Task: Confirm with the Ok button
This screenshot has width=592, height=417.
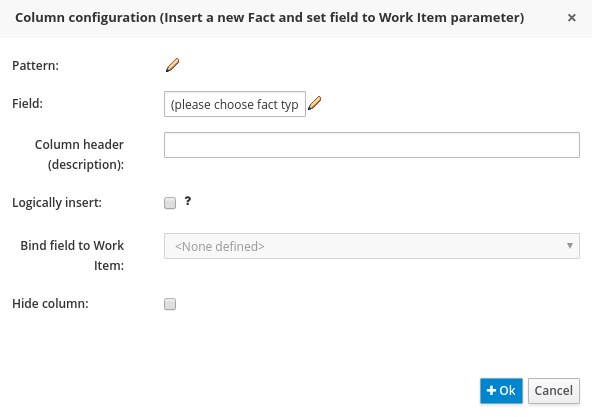Action: coord(501,391)
